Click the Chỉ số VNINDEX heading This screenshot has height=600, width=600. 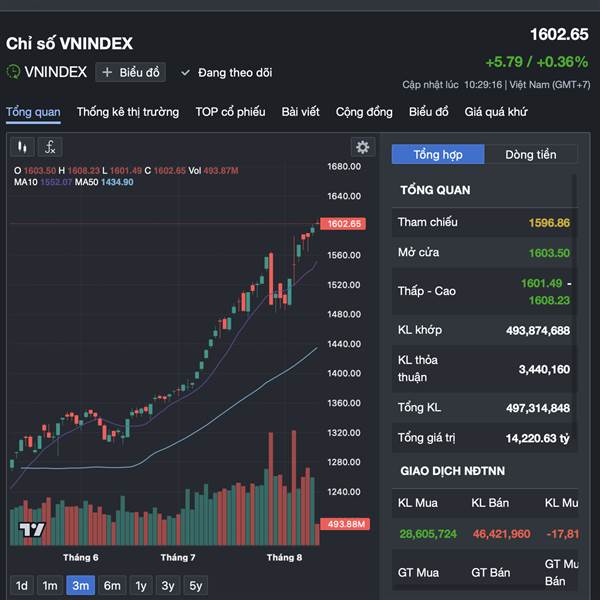point(69,43)
